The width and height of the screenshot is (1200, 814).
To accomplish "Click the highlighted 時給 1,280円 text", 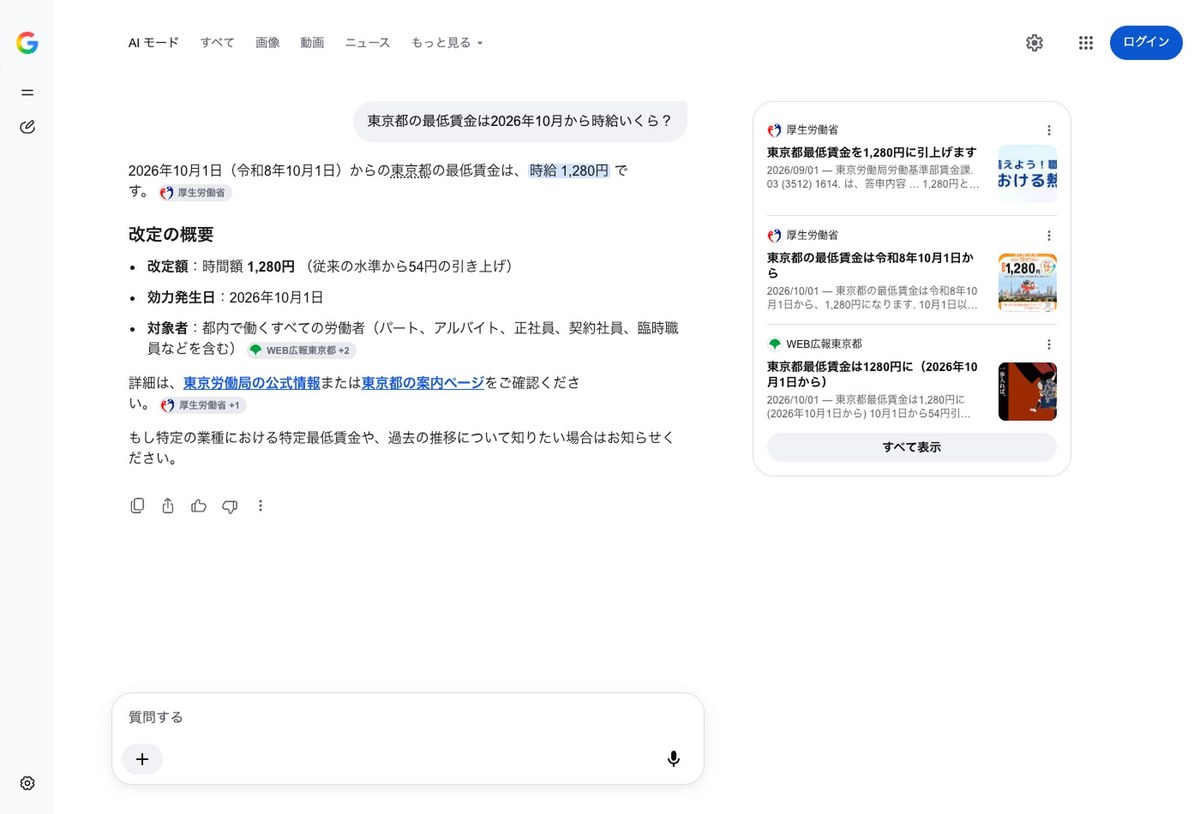I will tap(569, 171).
